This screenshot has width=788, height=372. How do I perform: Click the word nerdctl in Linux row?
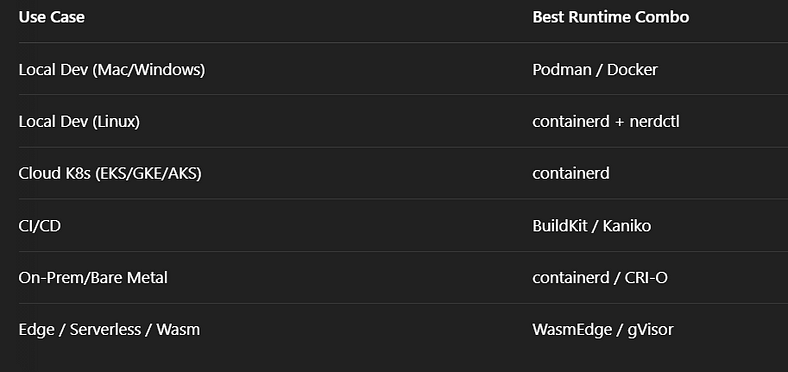click(654, 122)
